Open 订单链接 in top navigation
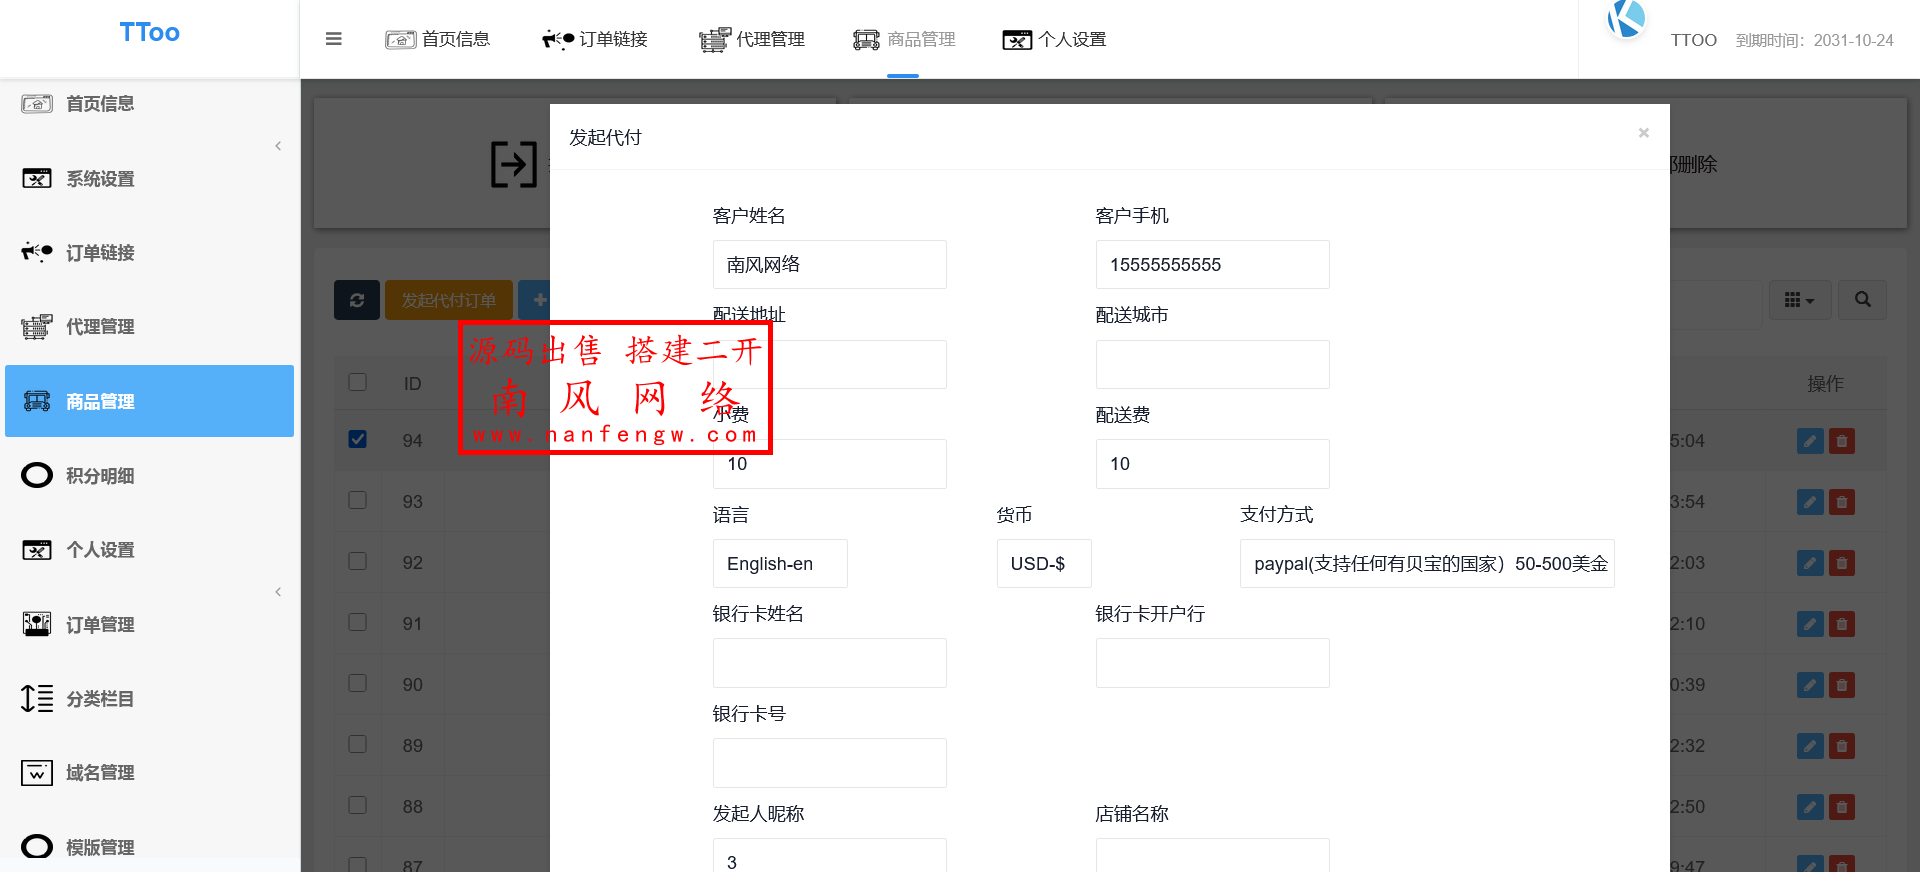The image size is (1920, 872). (x=595, y=39)
